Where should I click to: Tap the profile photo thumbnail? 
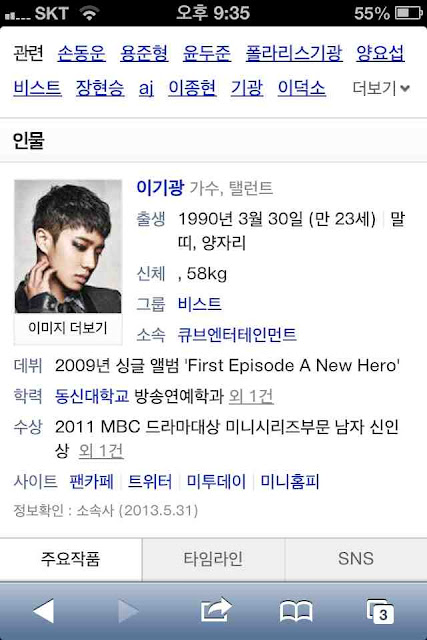coord(68,247)
